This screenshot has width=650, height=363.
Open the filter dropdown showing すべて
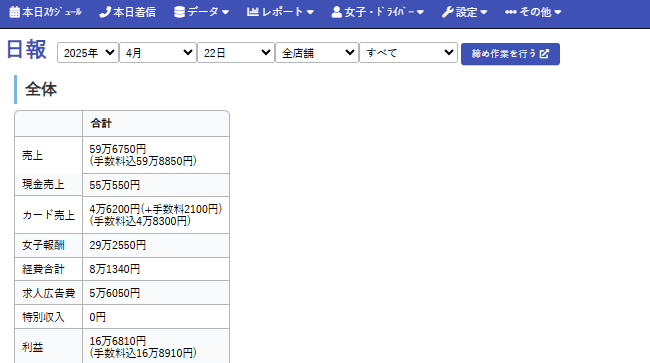(x=408, y=53)
